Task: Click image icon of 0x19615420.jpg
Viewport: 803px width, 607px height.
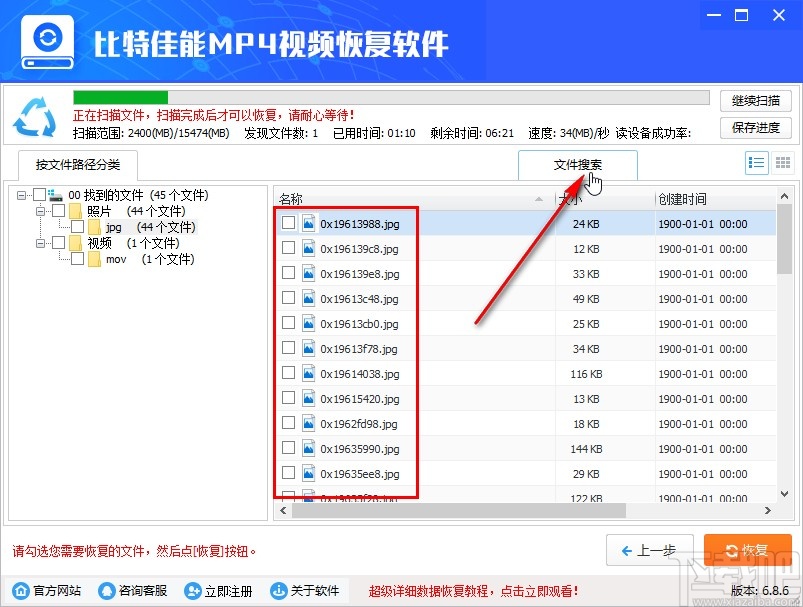Action: click(x=308, y=399)
